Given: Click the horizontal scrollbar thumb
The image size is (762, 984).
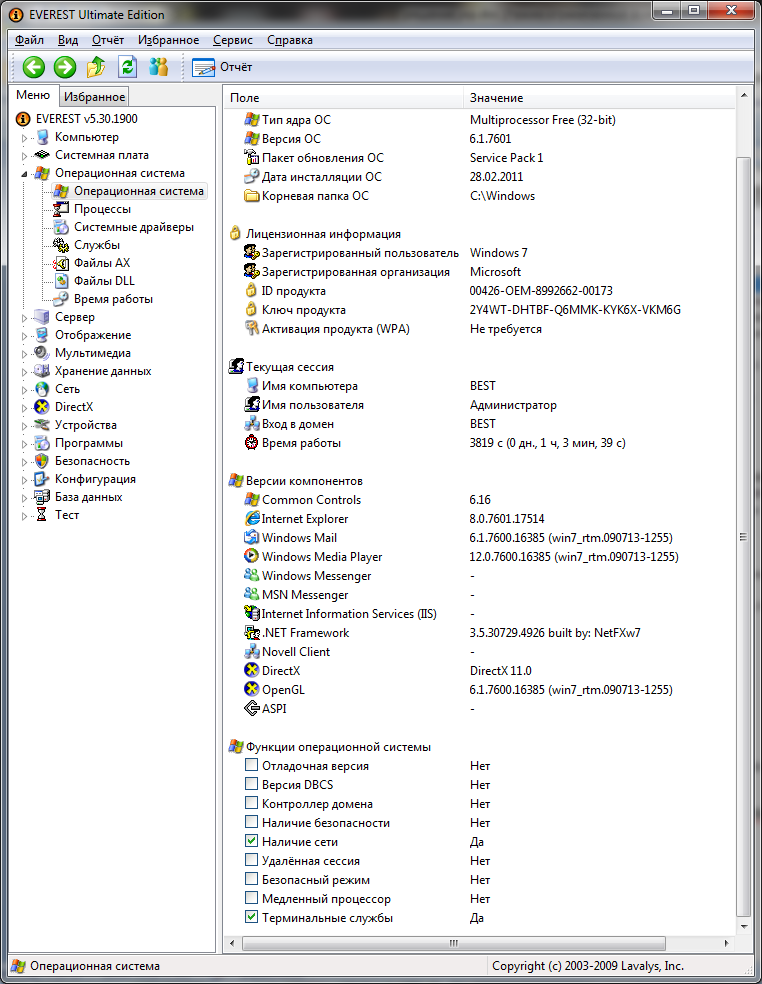Looking at the screenshot, I should pos(454,943).
